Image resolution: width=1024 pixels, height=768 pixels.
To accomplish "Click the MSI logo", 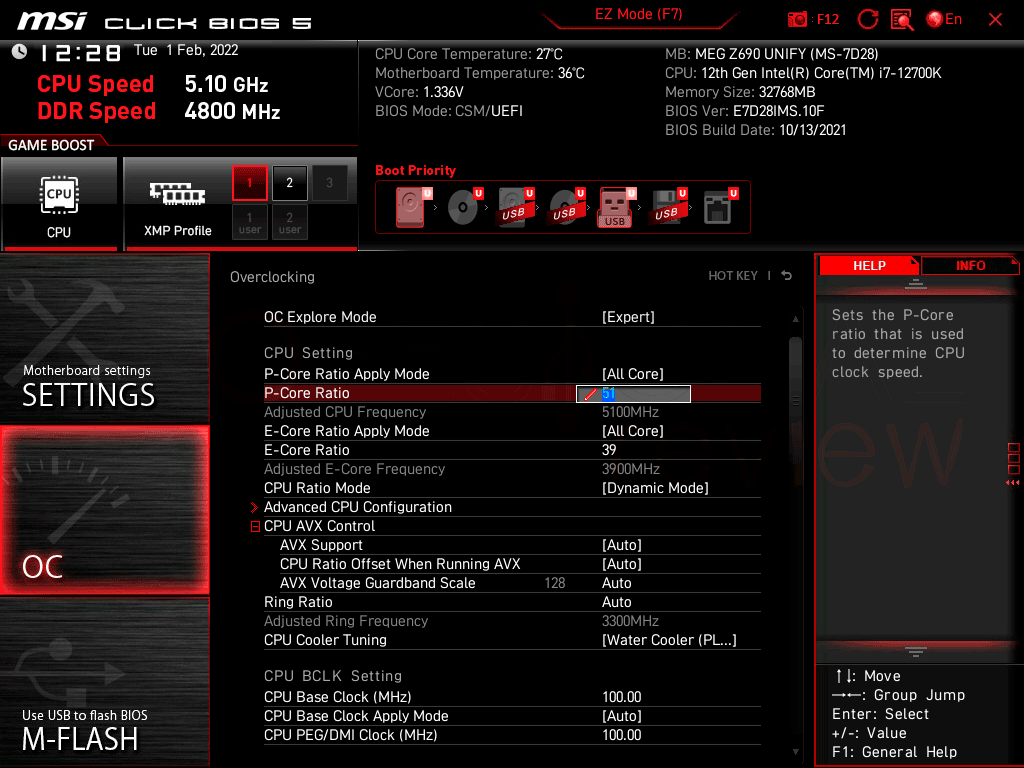I will click(52, 22).
